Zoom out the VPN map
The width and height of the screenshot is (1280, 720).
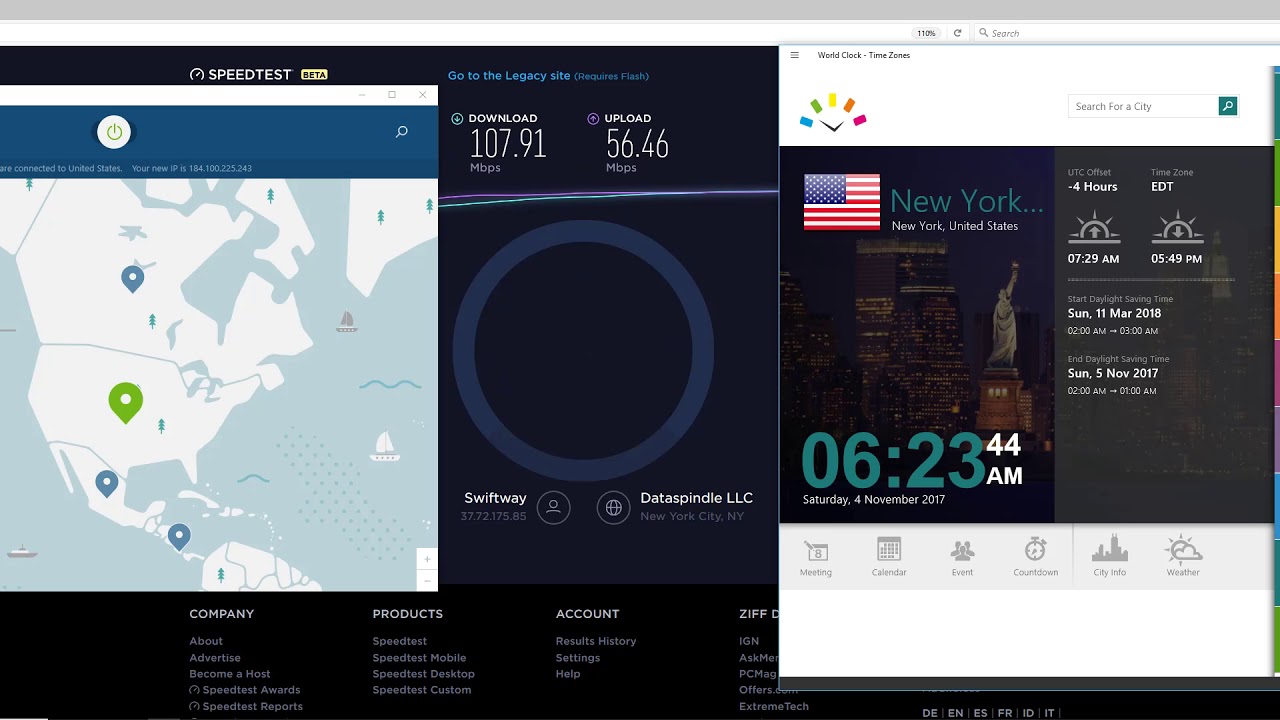coord(427,580)
